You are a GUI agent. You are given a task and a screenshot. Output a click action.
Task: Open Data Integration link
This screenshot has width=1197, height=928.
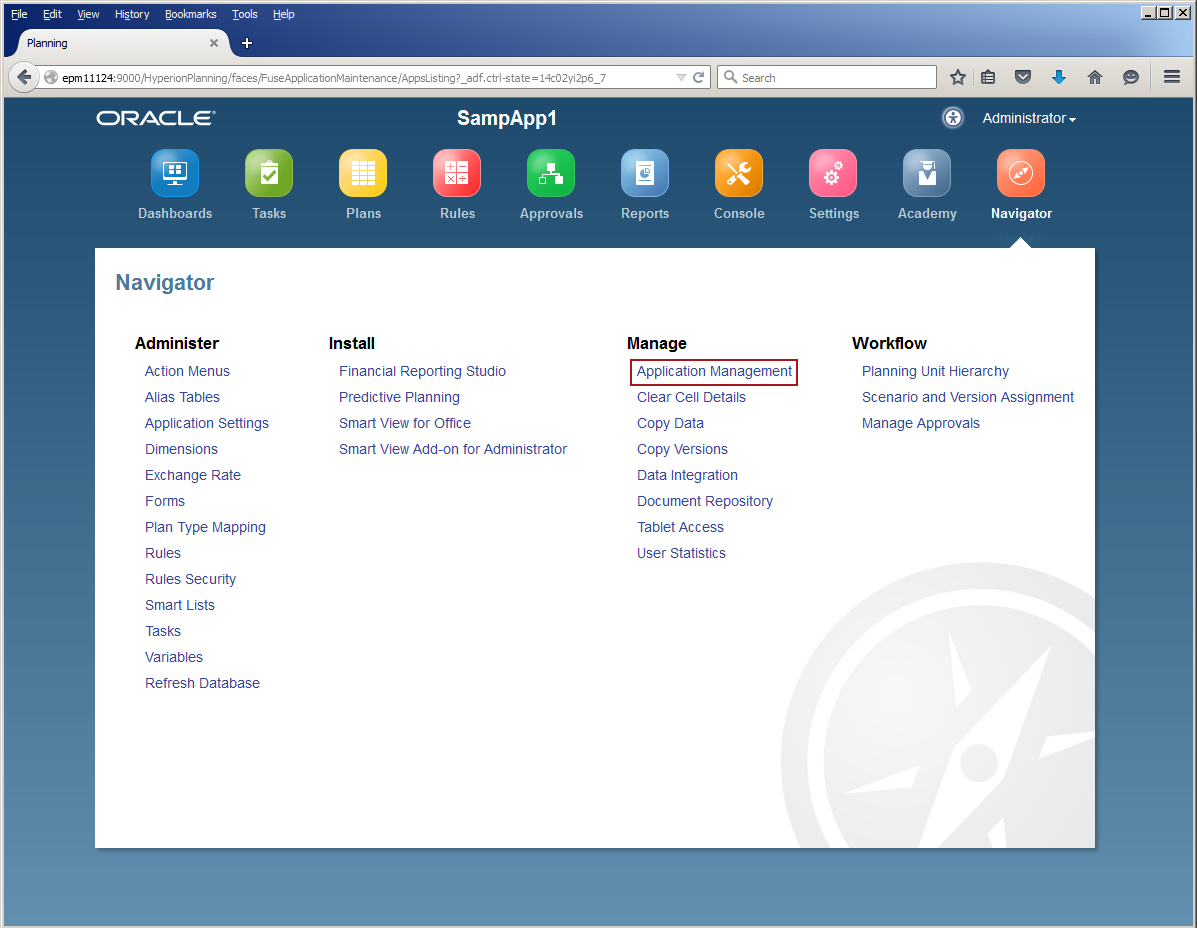point(687,475)
